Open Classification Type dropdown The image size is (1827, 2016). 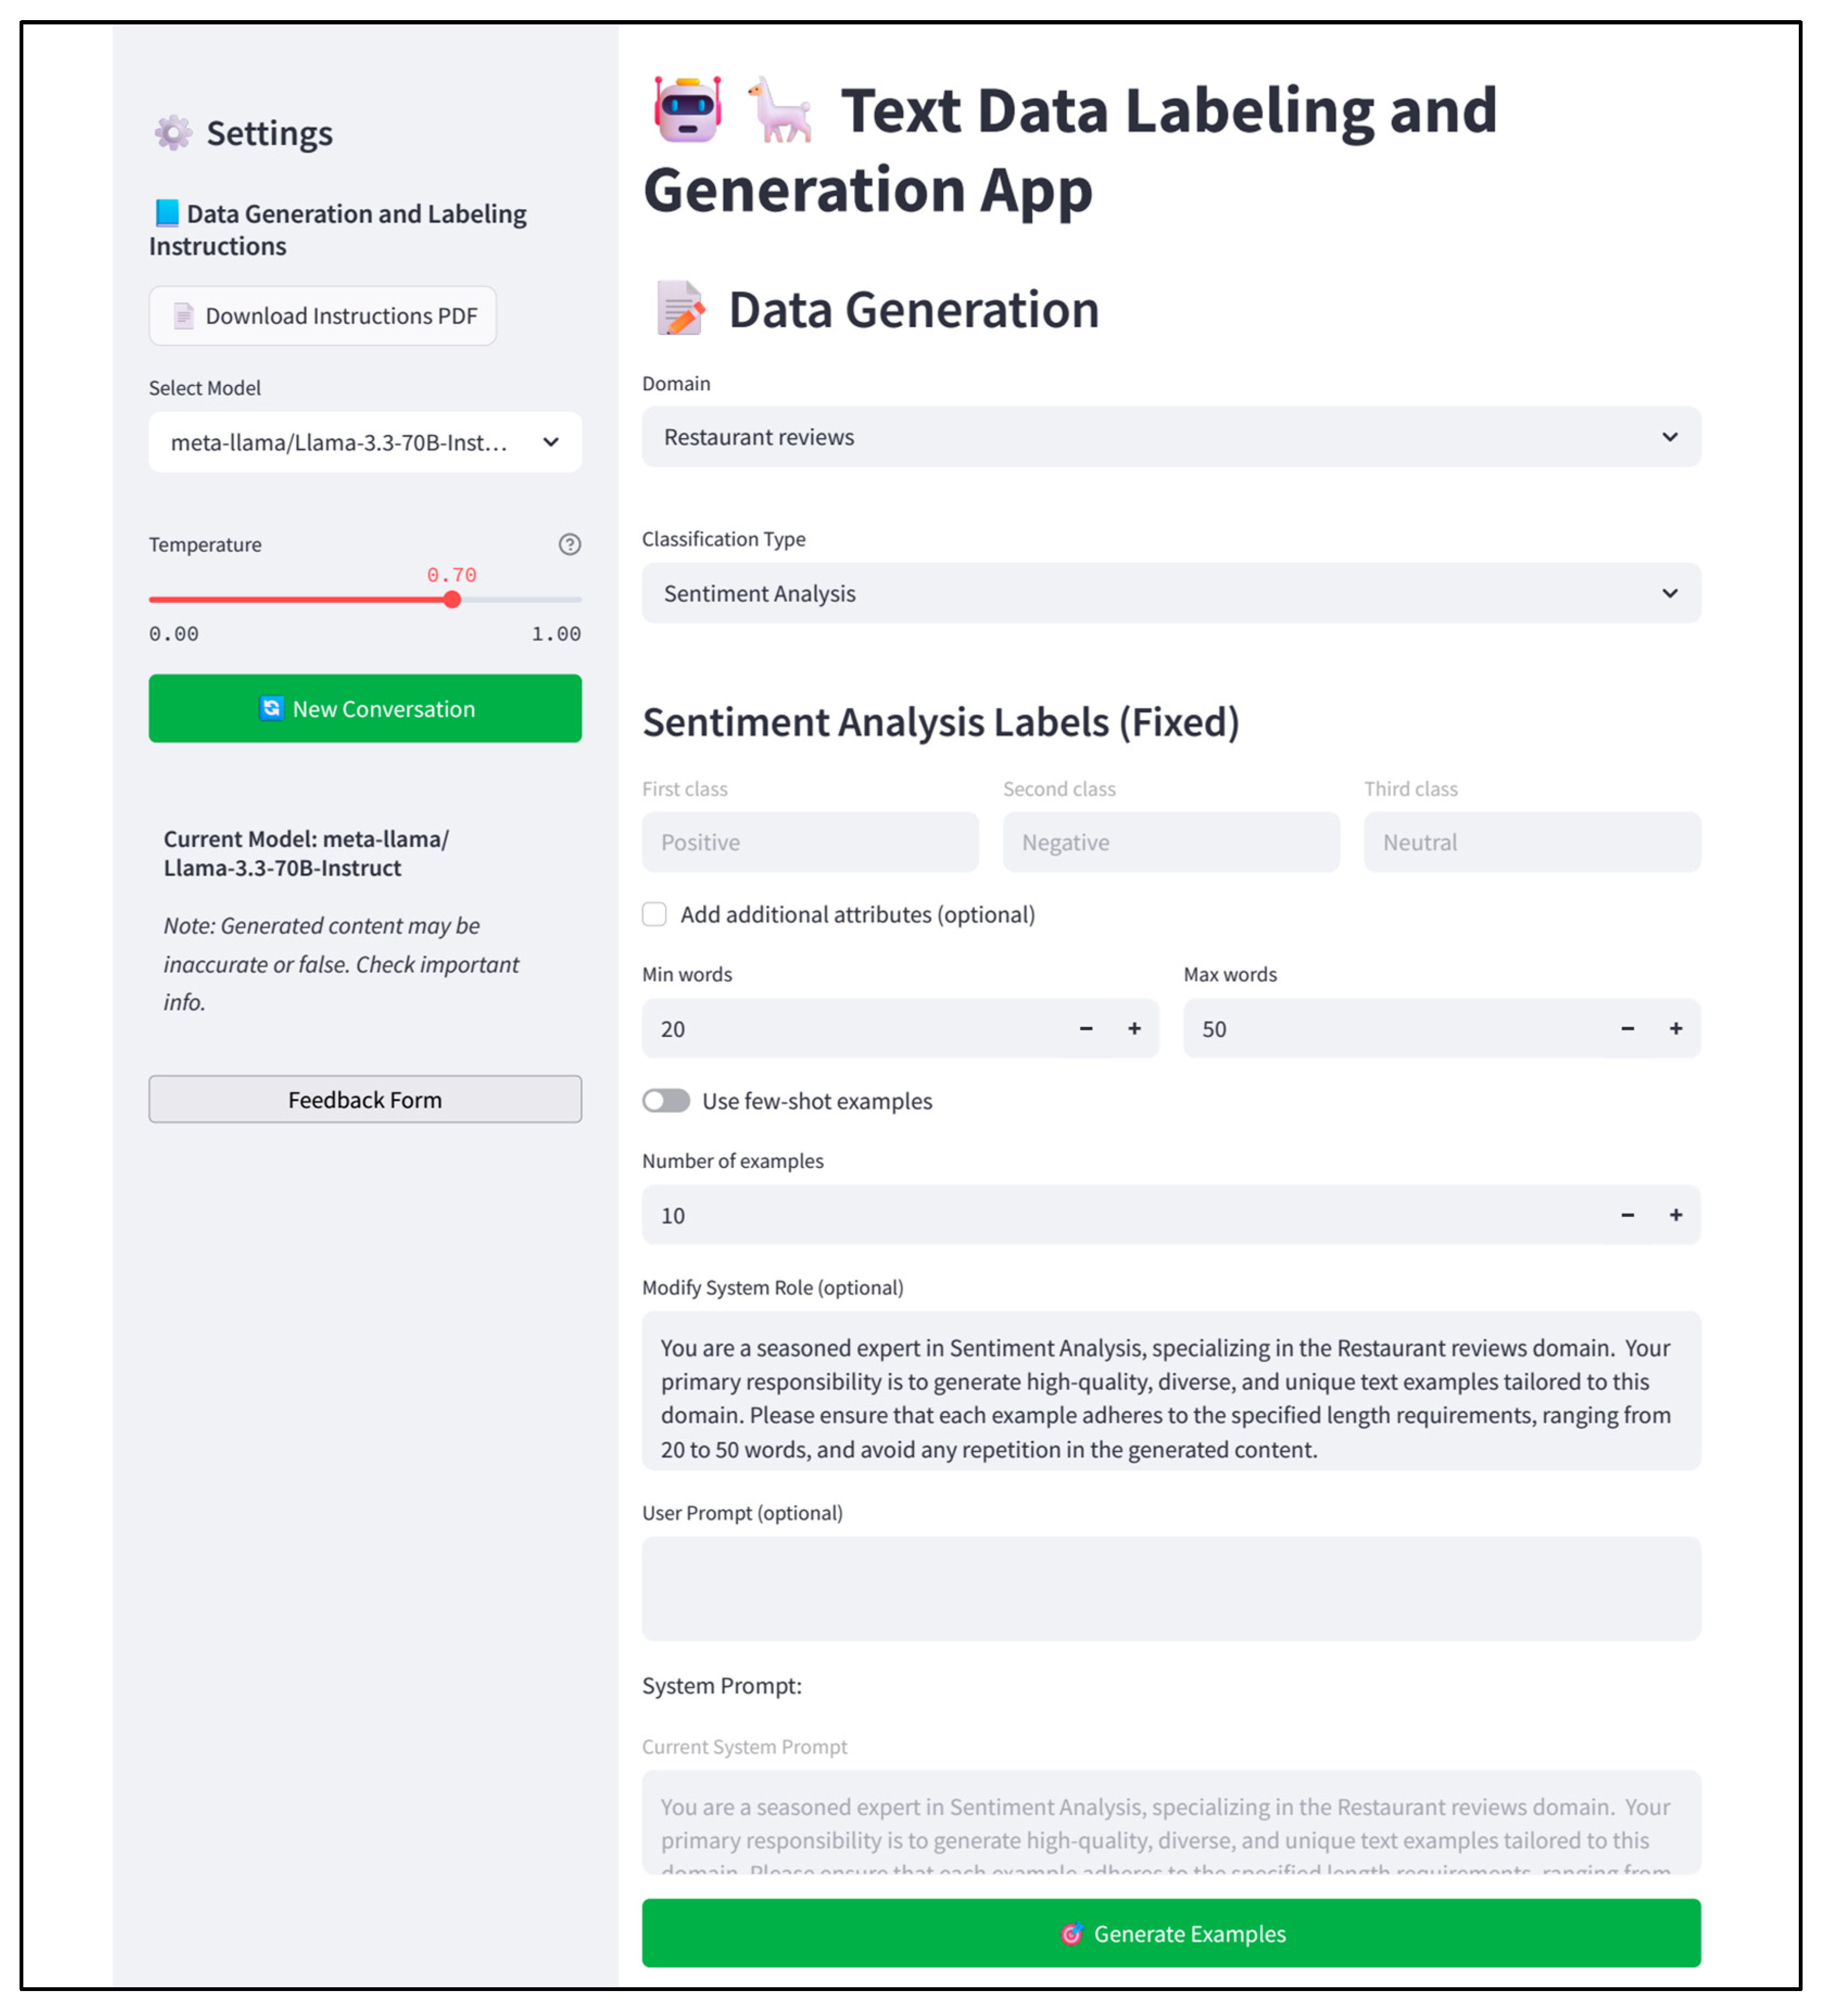coord(1170,593)
